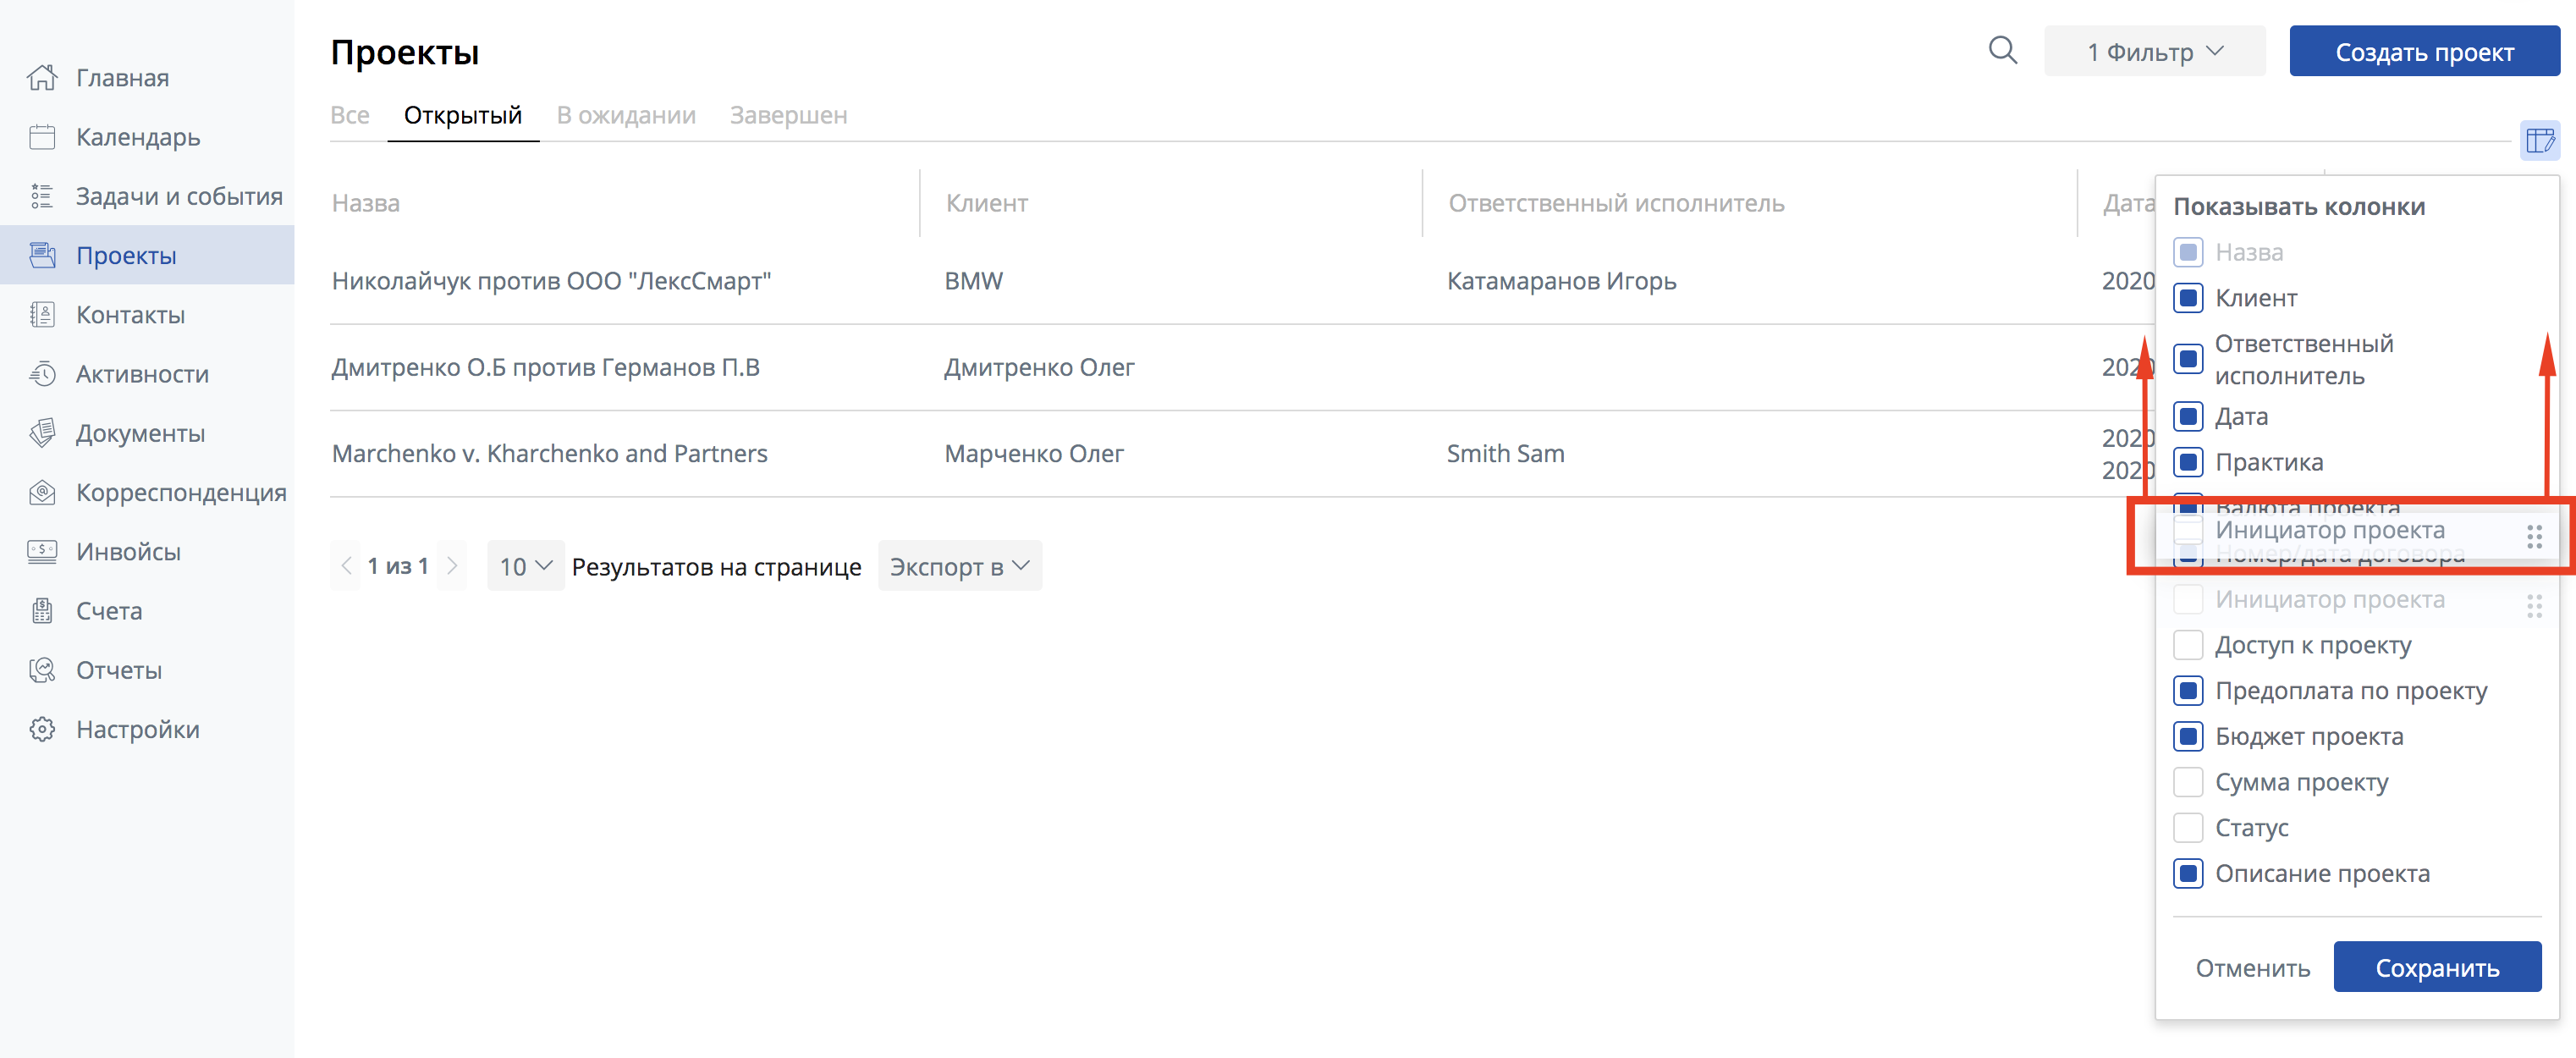Grab the drag handle of dragged Инициатор проекта
Image resolution: width=2576 pixels, height=1058 pixels.
click(2534, 537)
